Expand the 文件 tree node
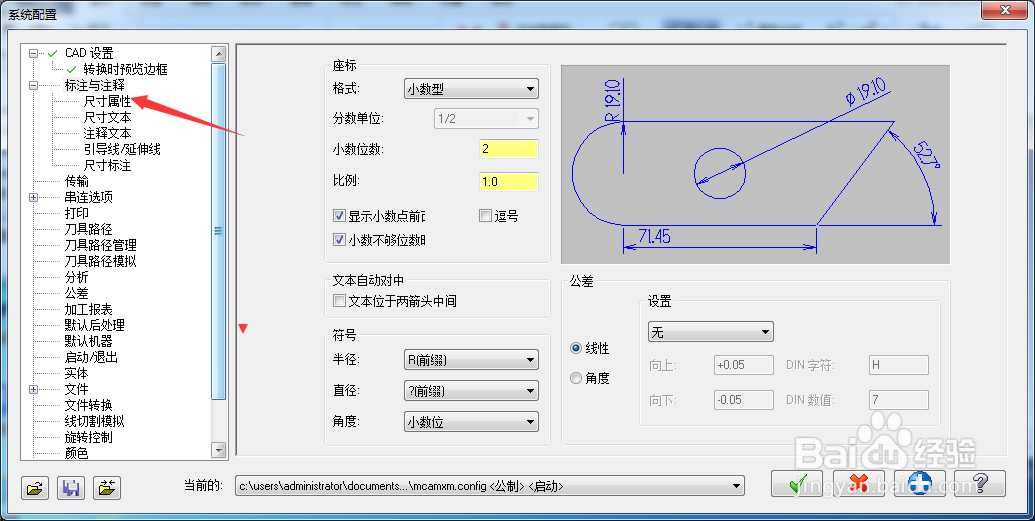This screenshot has height=521, width=1035. point(34,390)
